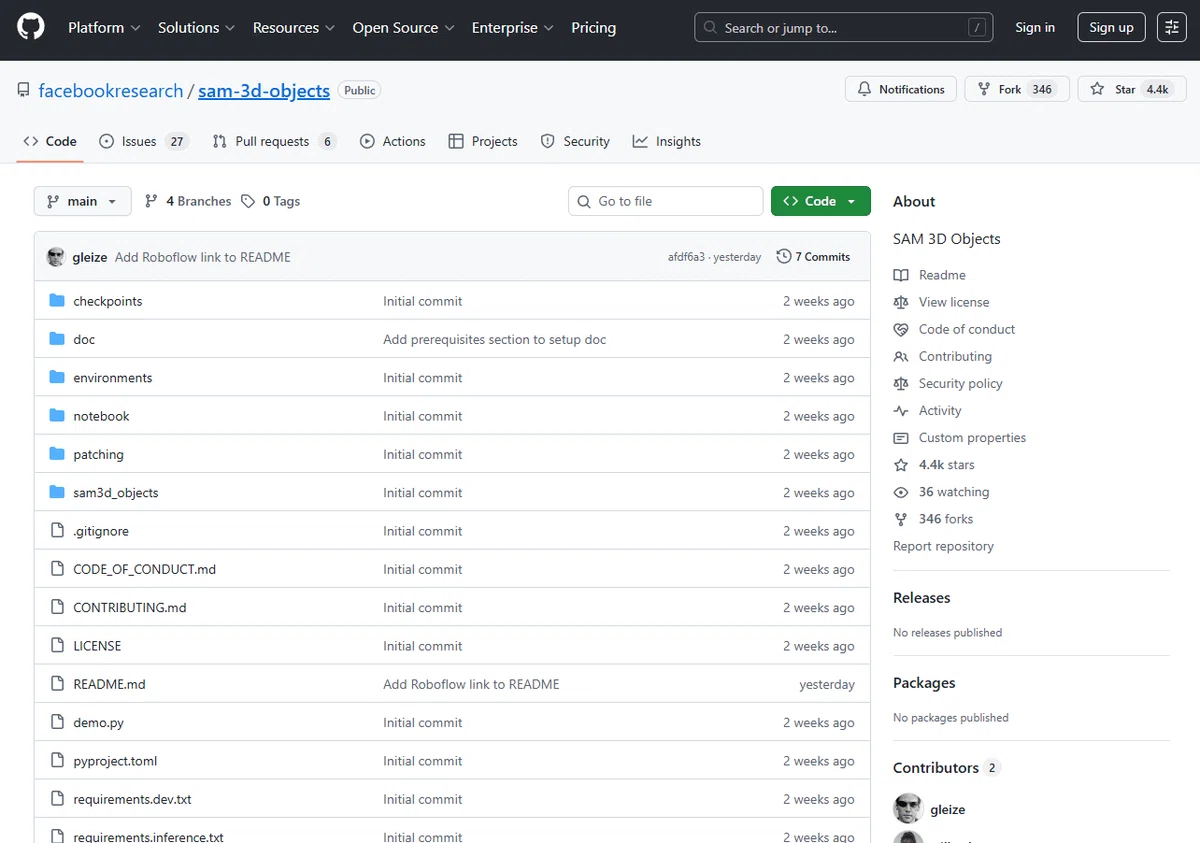Click 'Add prerequisites section to setup doc' commit message
The image size is (1200, 843).
[x=495, y=339]
